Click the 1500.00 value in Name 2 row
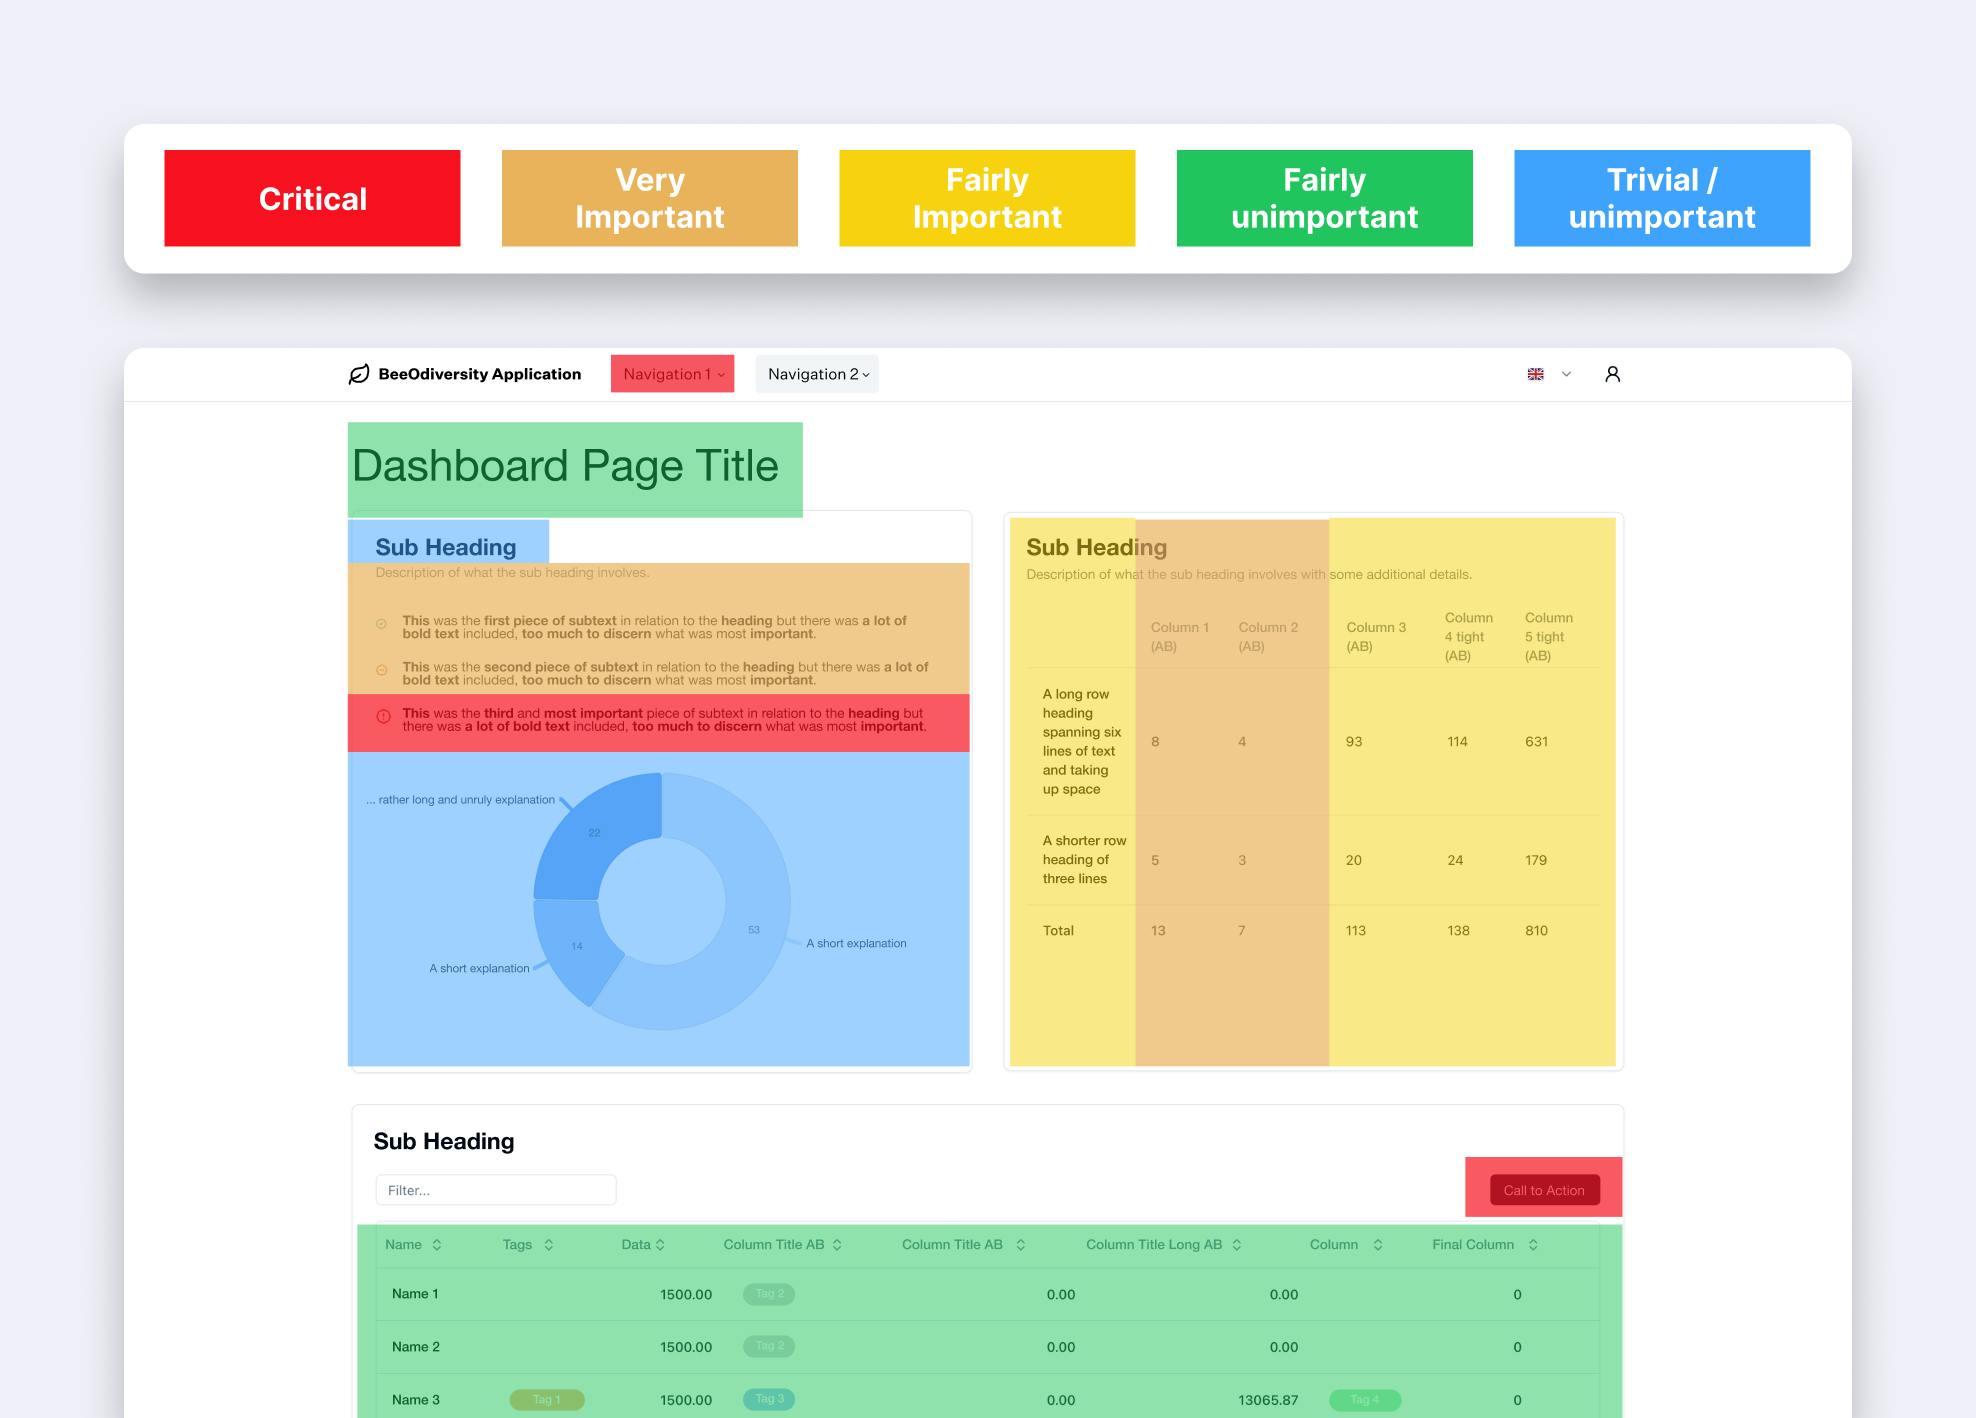The image size is (1976, 1418). (686, 1347)
